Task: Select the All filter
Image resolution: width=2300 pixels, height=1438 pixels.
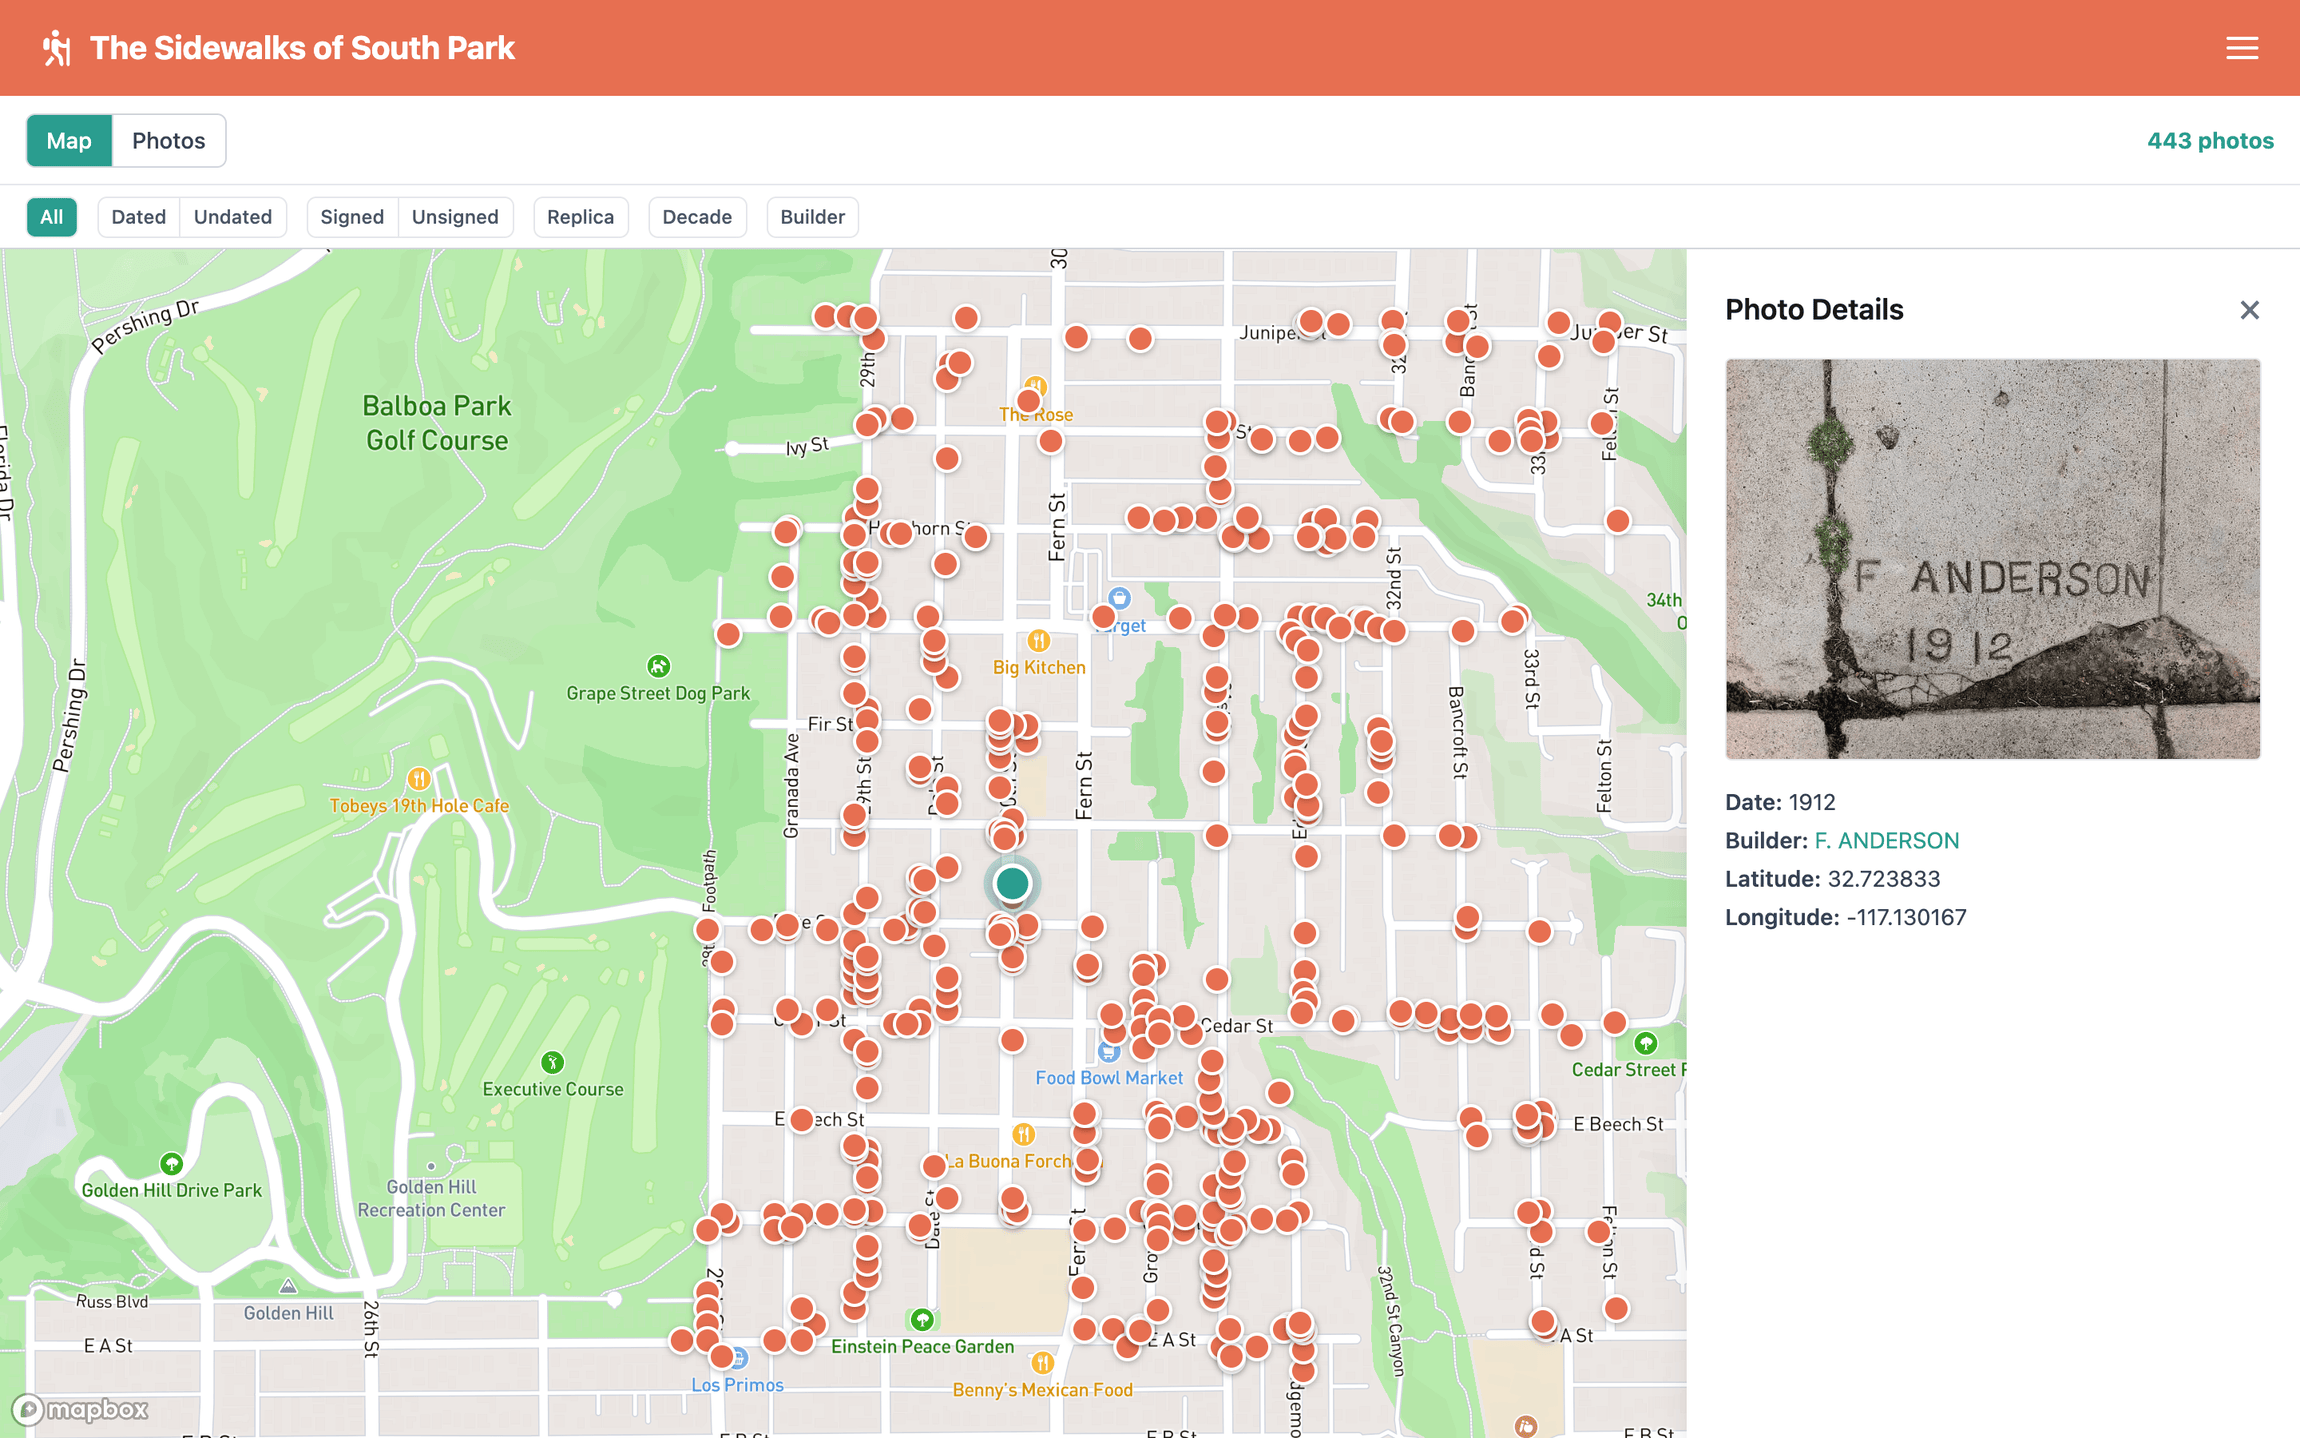Action: coord(52,217)
